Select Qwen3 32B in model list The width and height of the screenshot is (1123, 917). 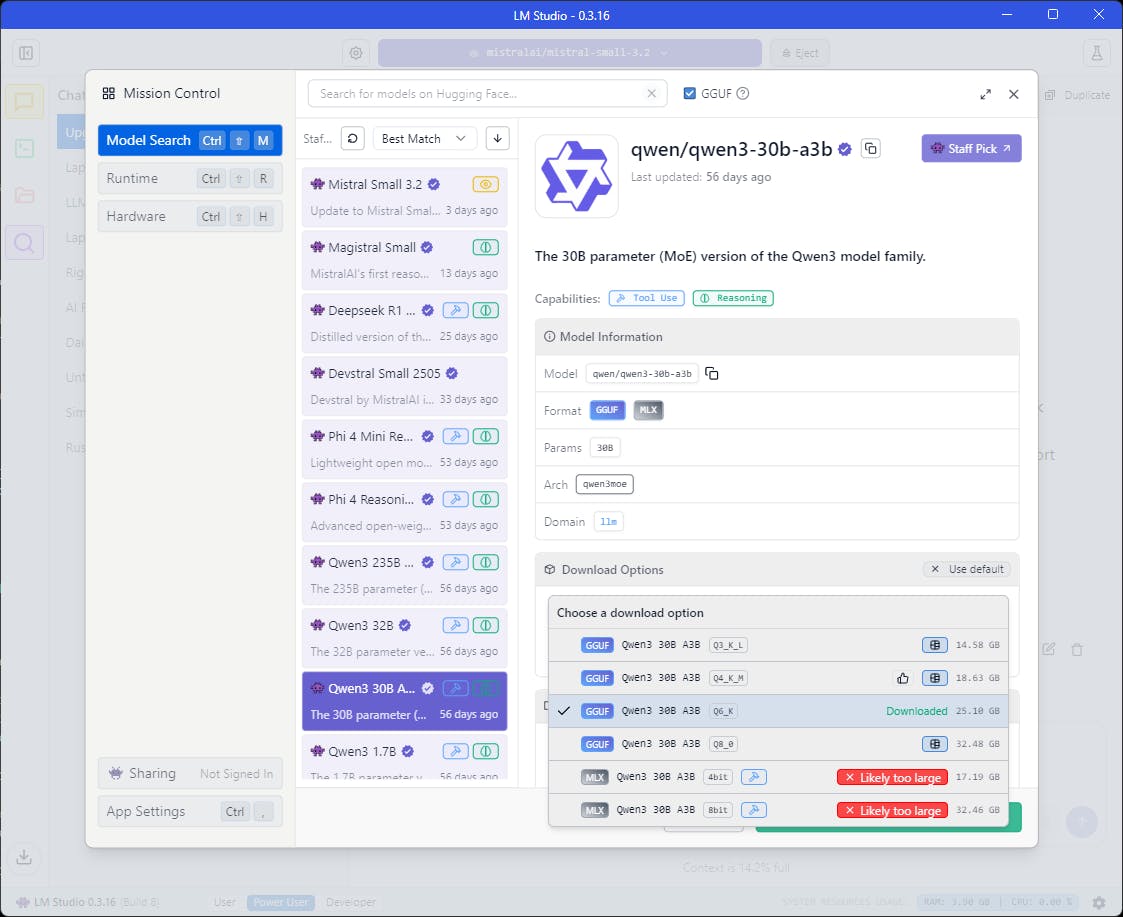[405, 638]
